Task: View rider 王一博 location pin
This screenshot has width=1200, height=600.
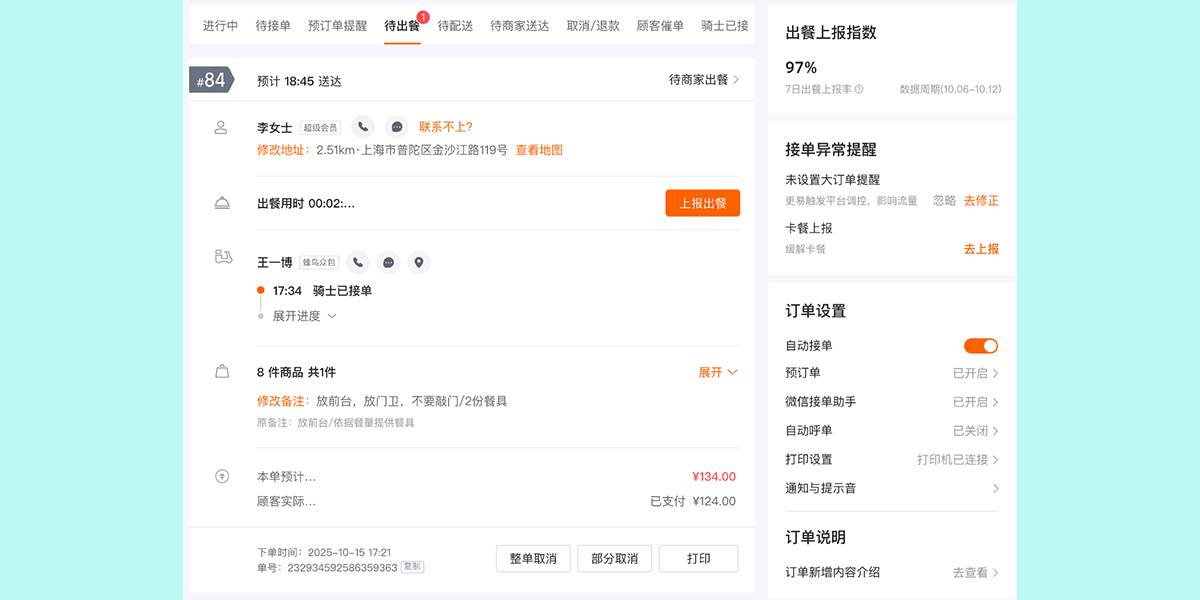Action: (419, 263)
